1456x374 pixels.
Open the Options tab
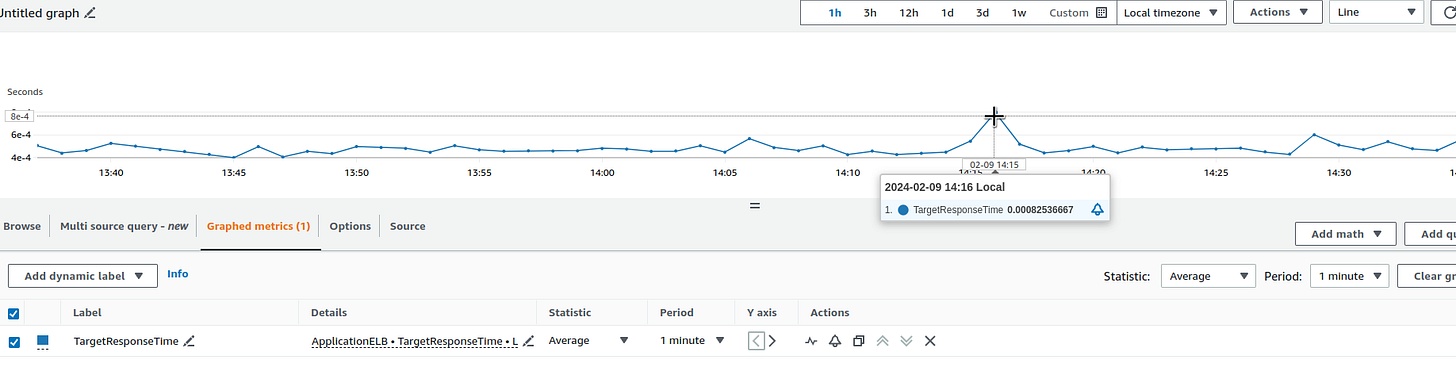[350, 226]
